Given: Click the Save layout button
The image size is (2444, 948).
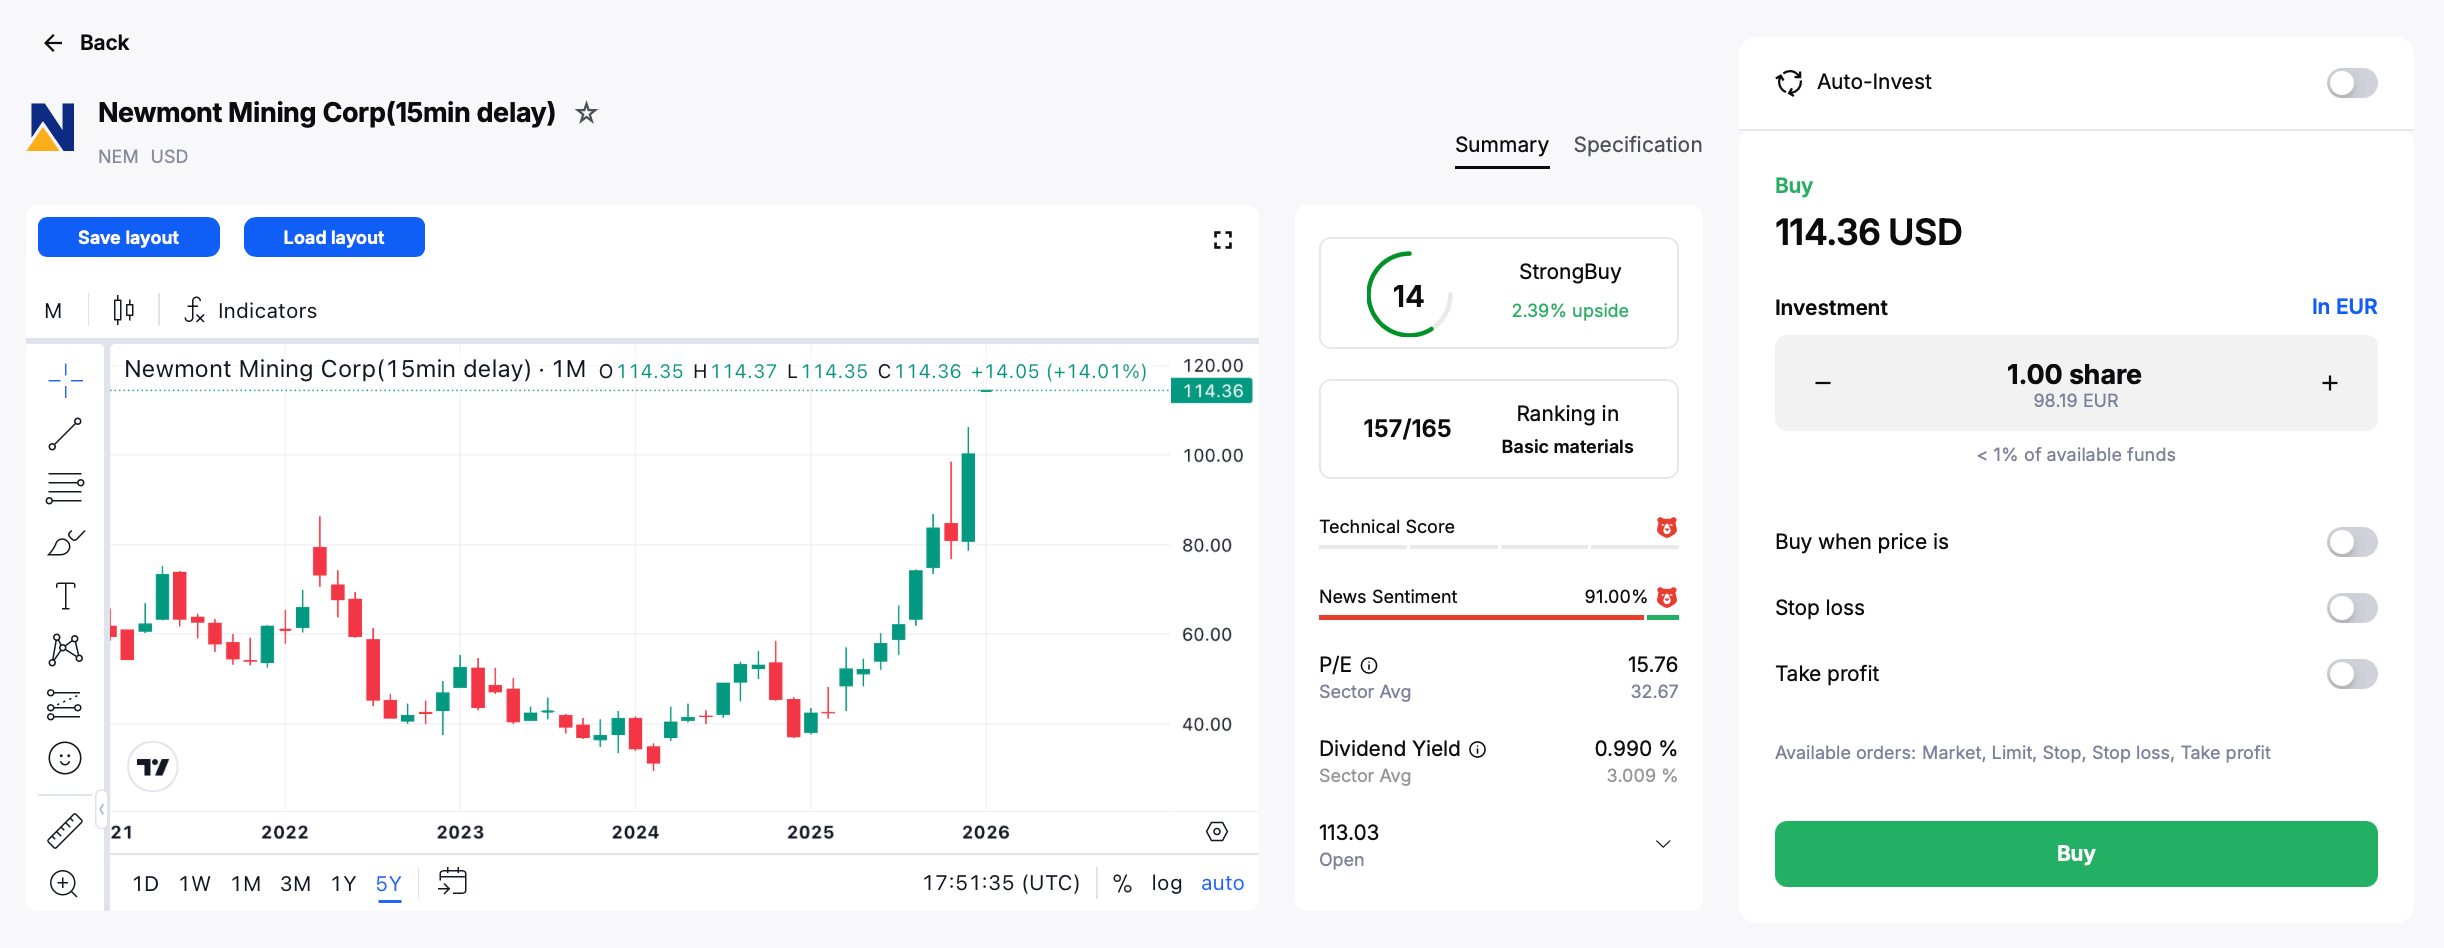Looking at the screenshot, I should [x=129, y=237].
